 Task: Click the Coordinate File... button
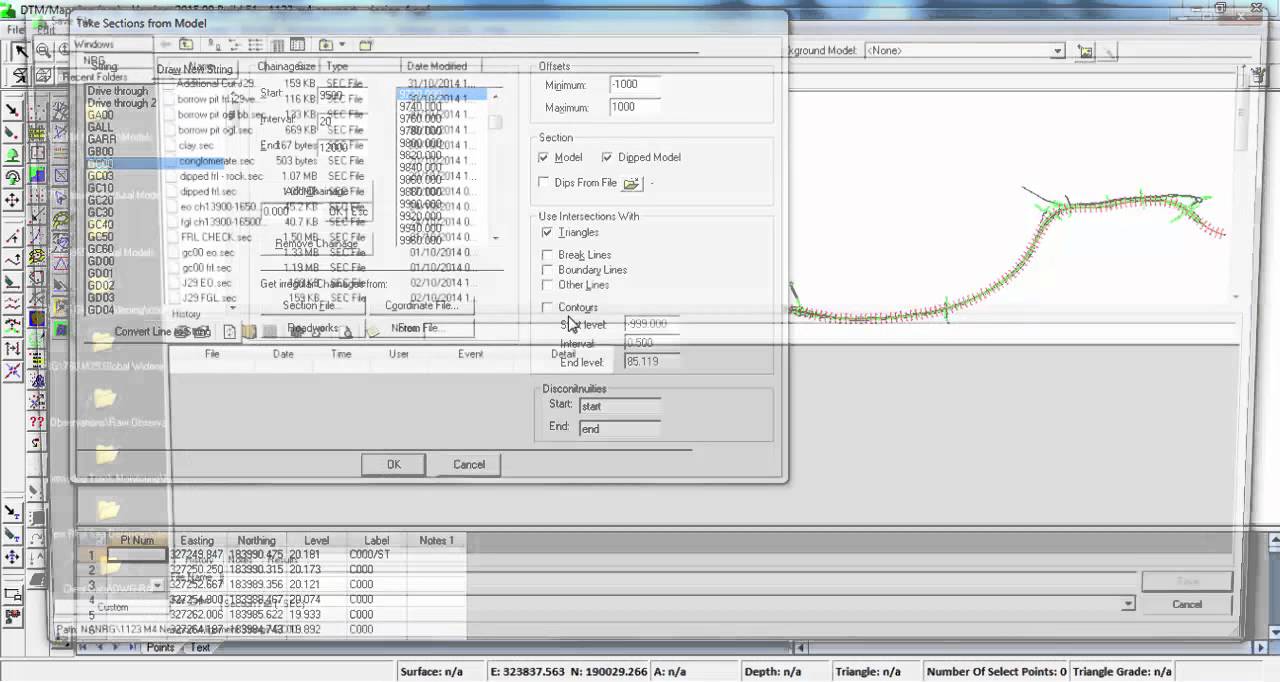(420, 306)
